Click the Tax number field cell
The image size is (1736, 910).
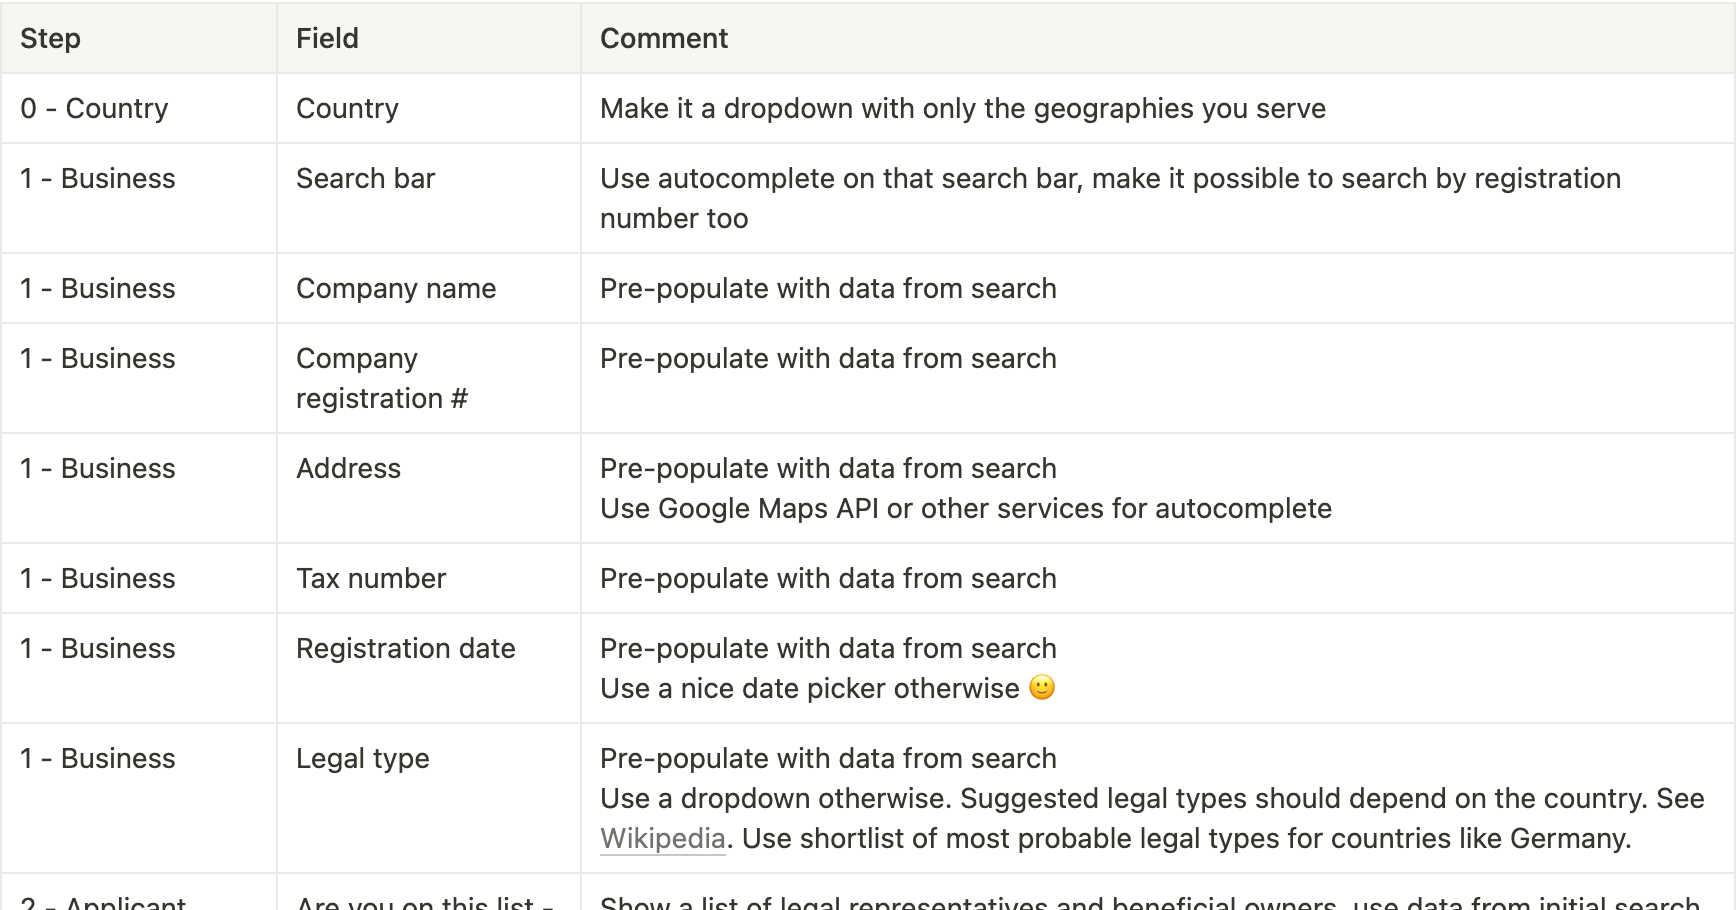428,578
